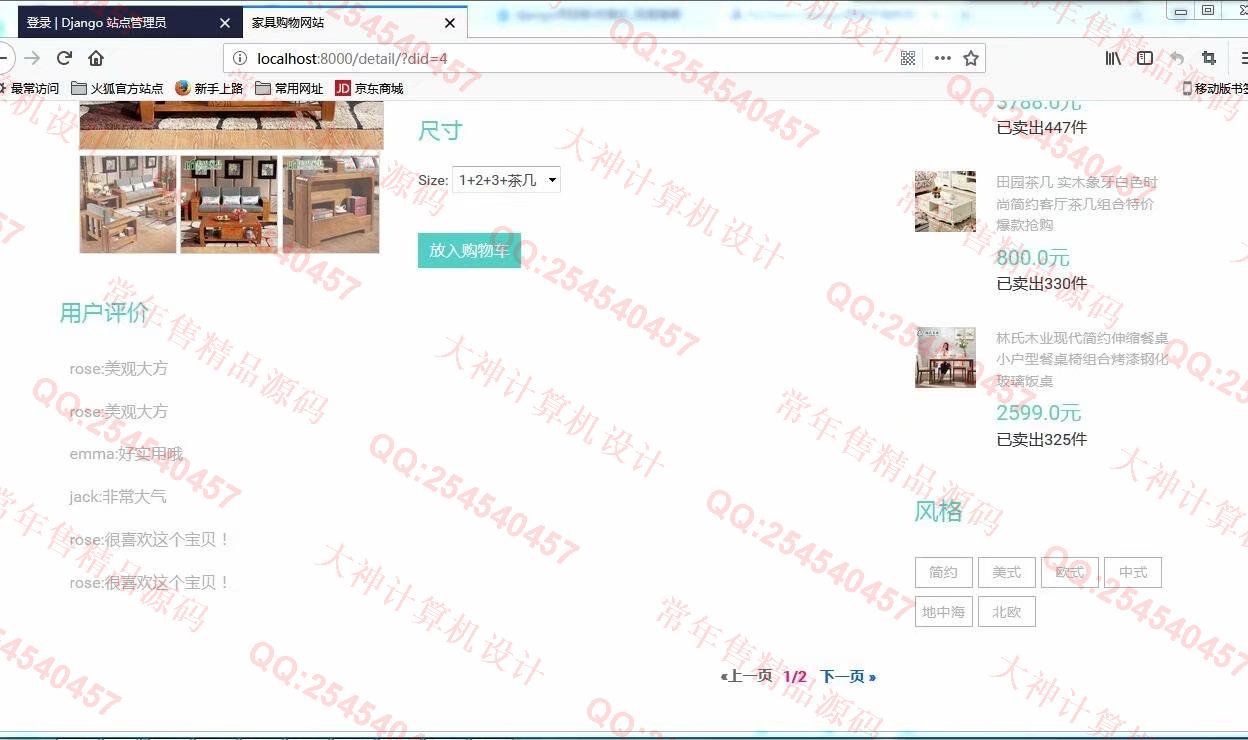Screen dimensions: 1248x740
Task: Close the 家具购物网站 tab
Action: coord(450,23)
